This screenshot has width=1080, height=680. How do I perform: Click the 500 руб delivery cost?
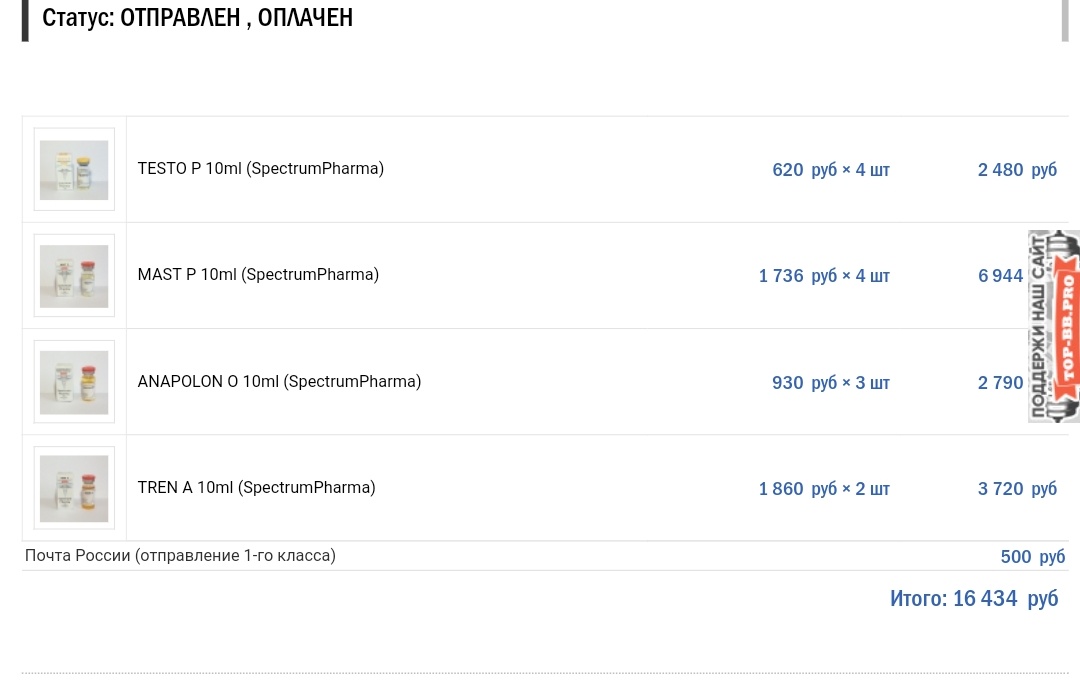pyautogui.click(x=1032, y=557)
